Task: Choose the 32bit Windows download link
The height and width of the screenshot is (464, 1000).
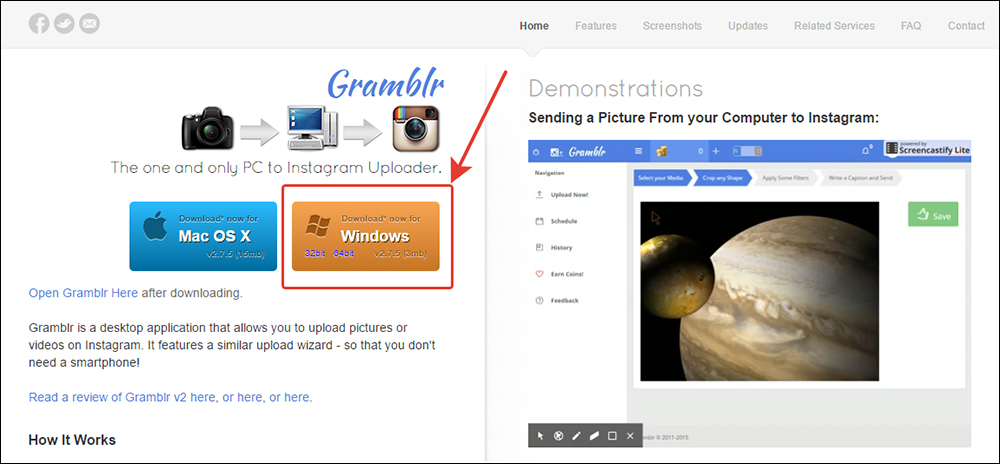Action: (315, 254)
